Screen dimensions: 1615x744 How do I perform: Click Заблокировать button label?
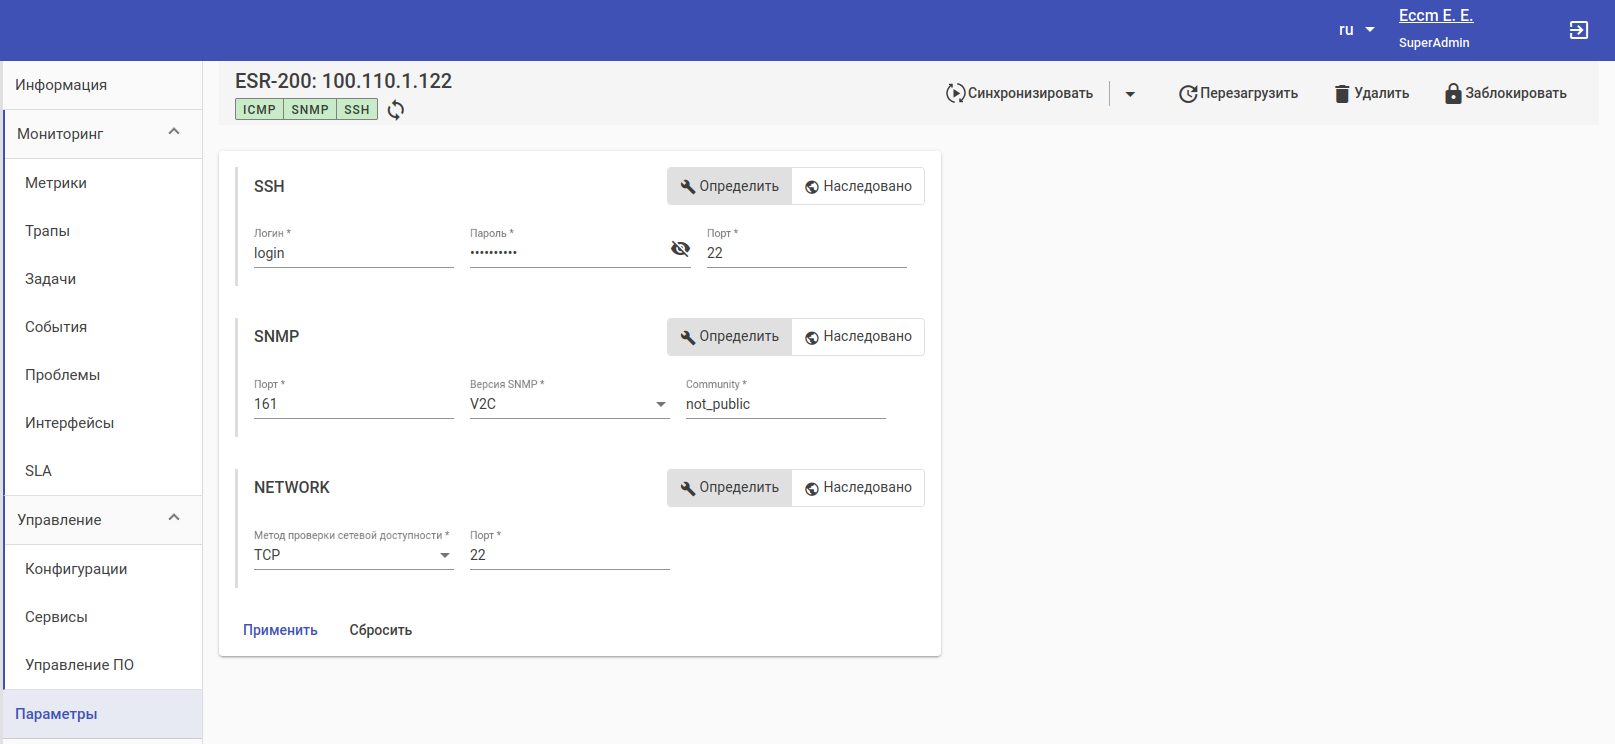(x=1516, y=93)
